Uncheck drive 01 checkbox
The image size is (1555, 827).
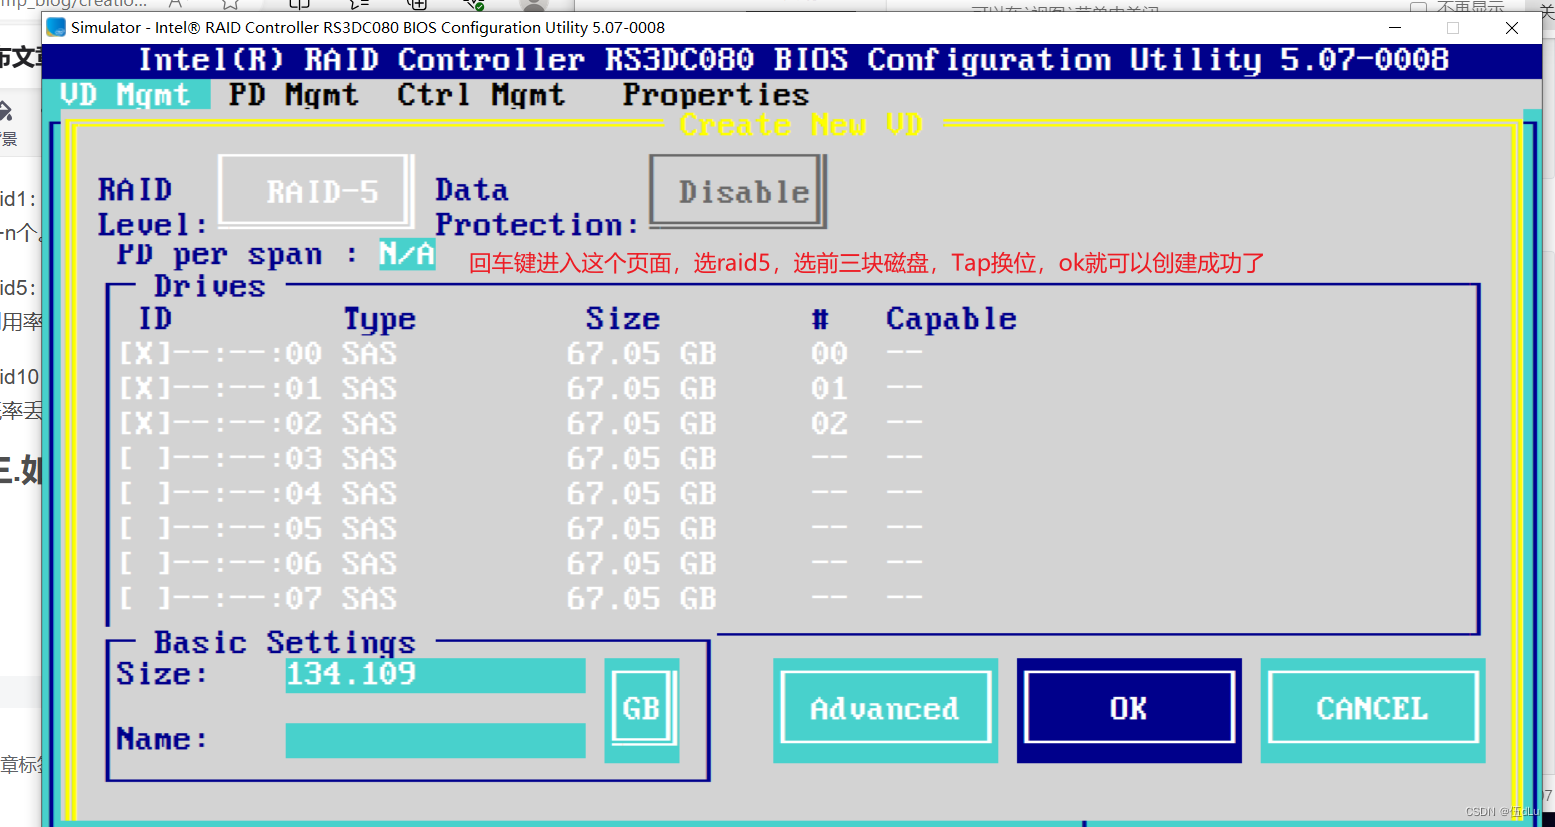[144, 389]
